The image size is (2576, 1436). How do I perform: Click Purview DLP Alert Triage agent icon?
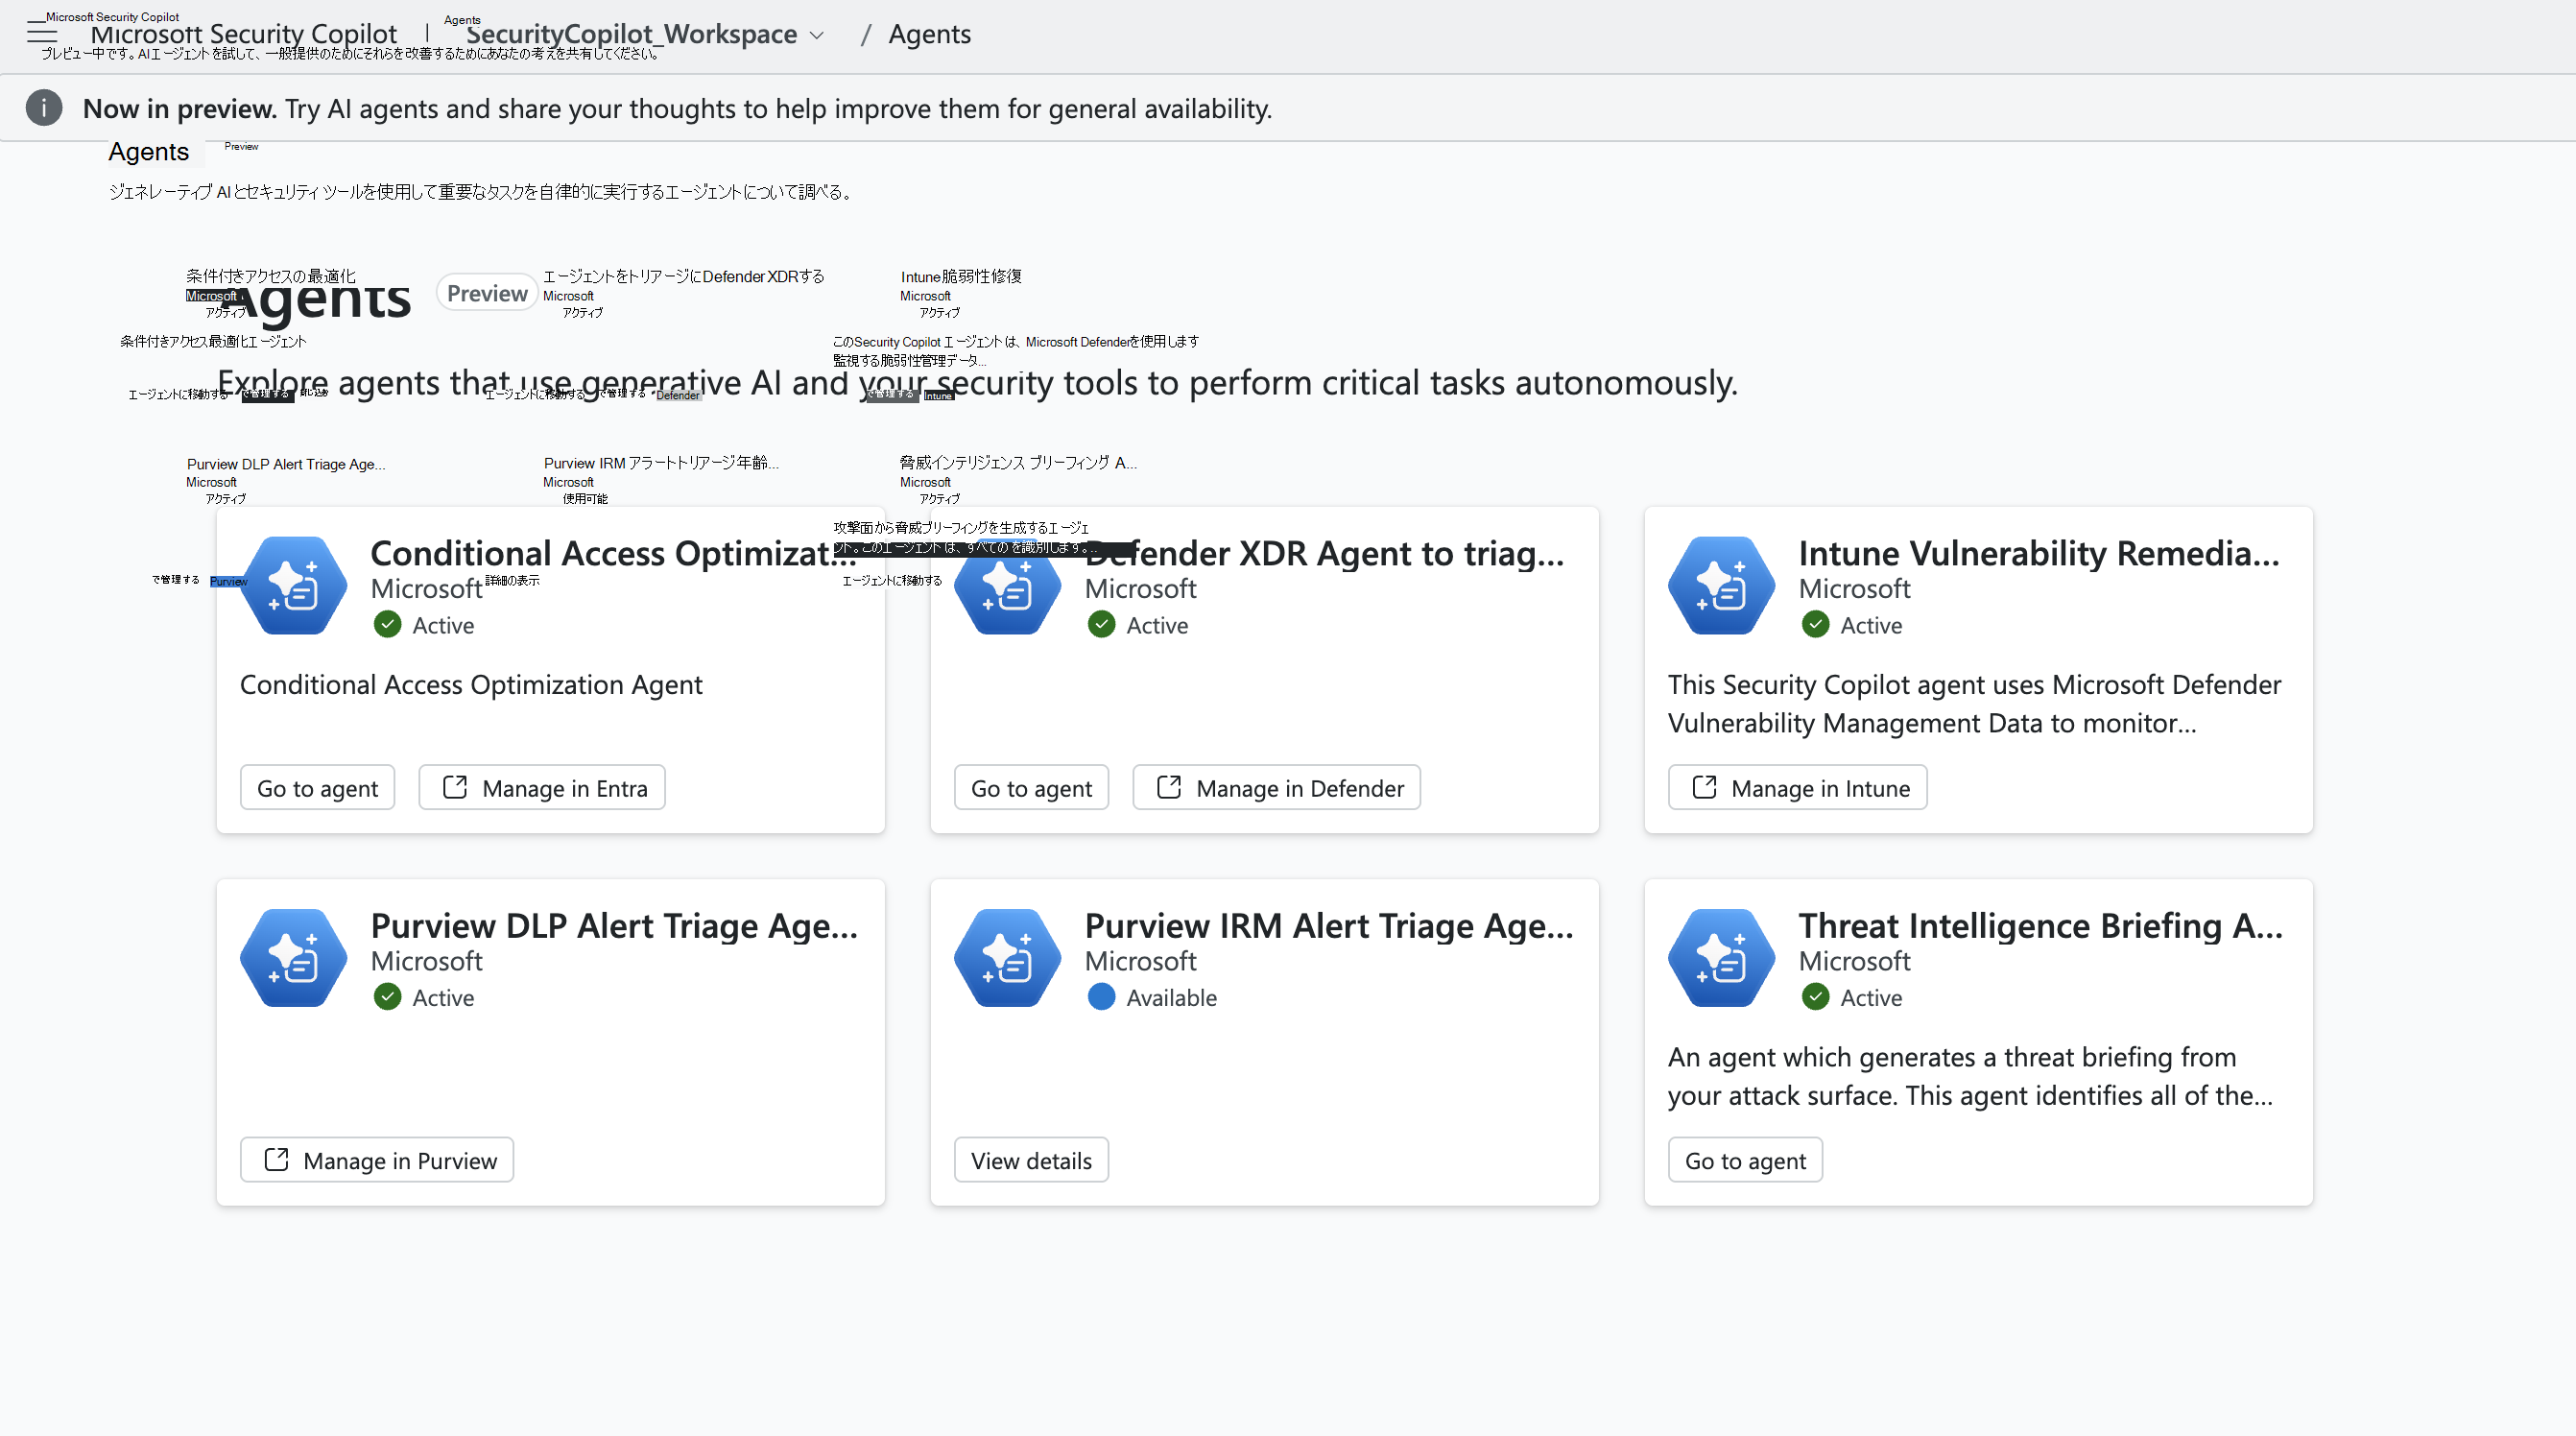click(294, 958)
